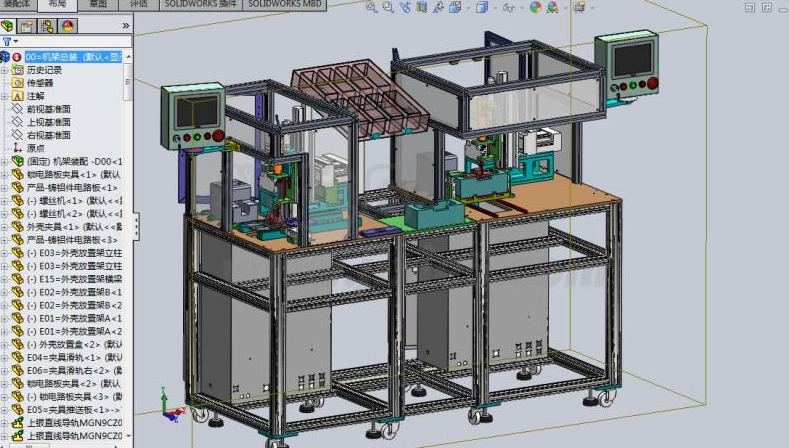The height and width of the screenshot is (448, 789).
Task: Open the SOLIDWORKS 插件 tab
Action: pyautogui.click(x=200, y=4)
